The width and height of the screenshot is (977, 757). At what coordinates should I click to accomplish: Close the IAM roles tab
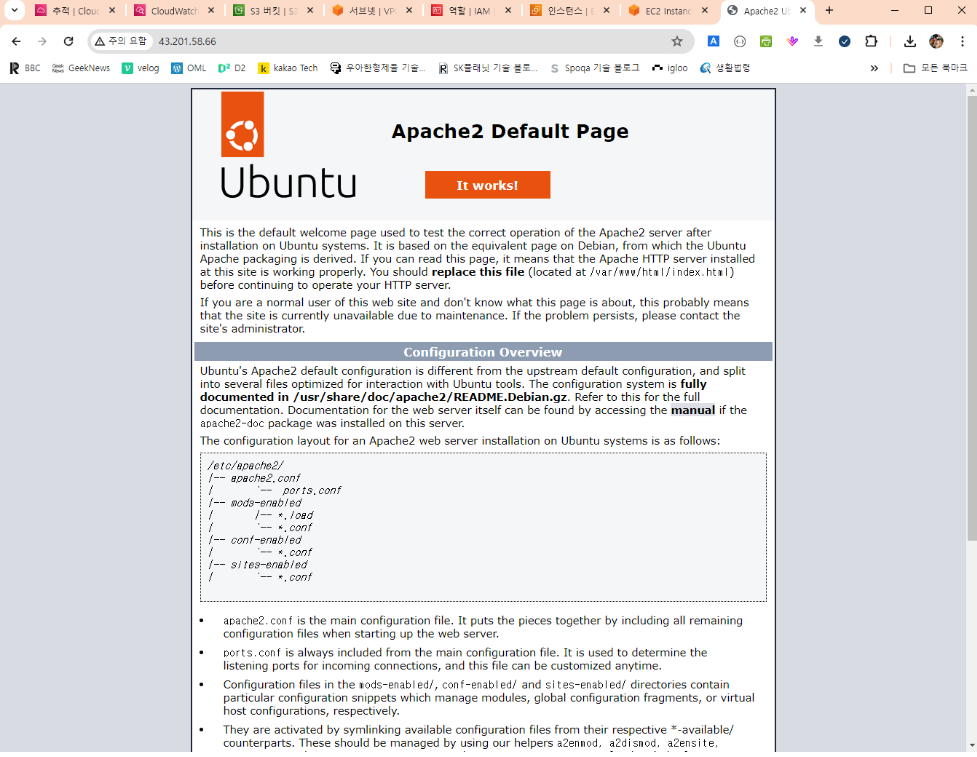(508, 11)
